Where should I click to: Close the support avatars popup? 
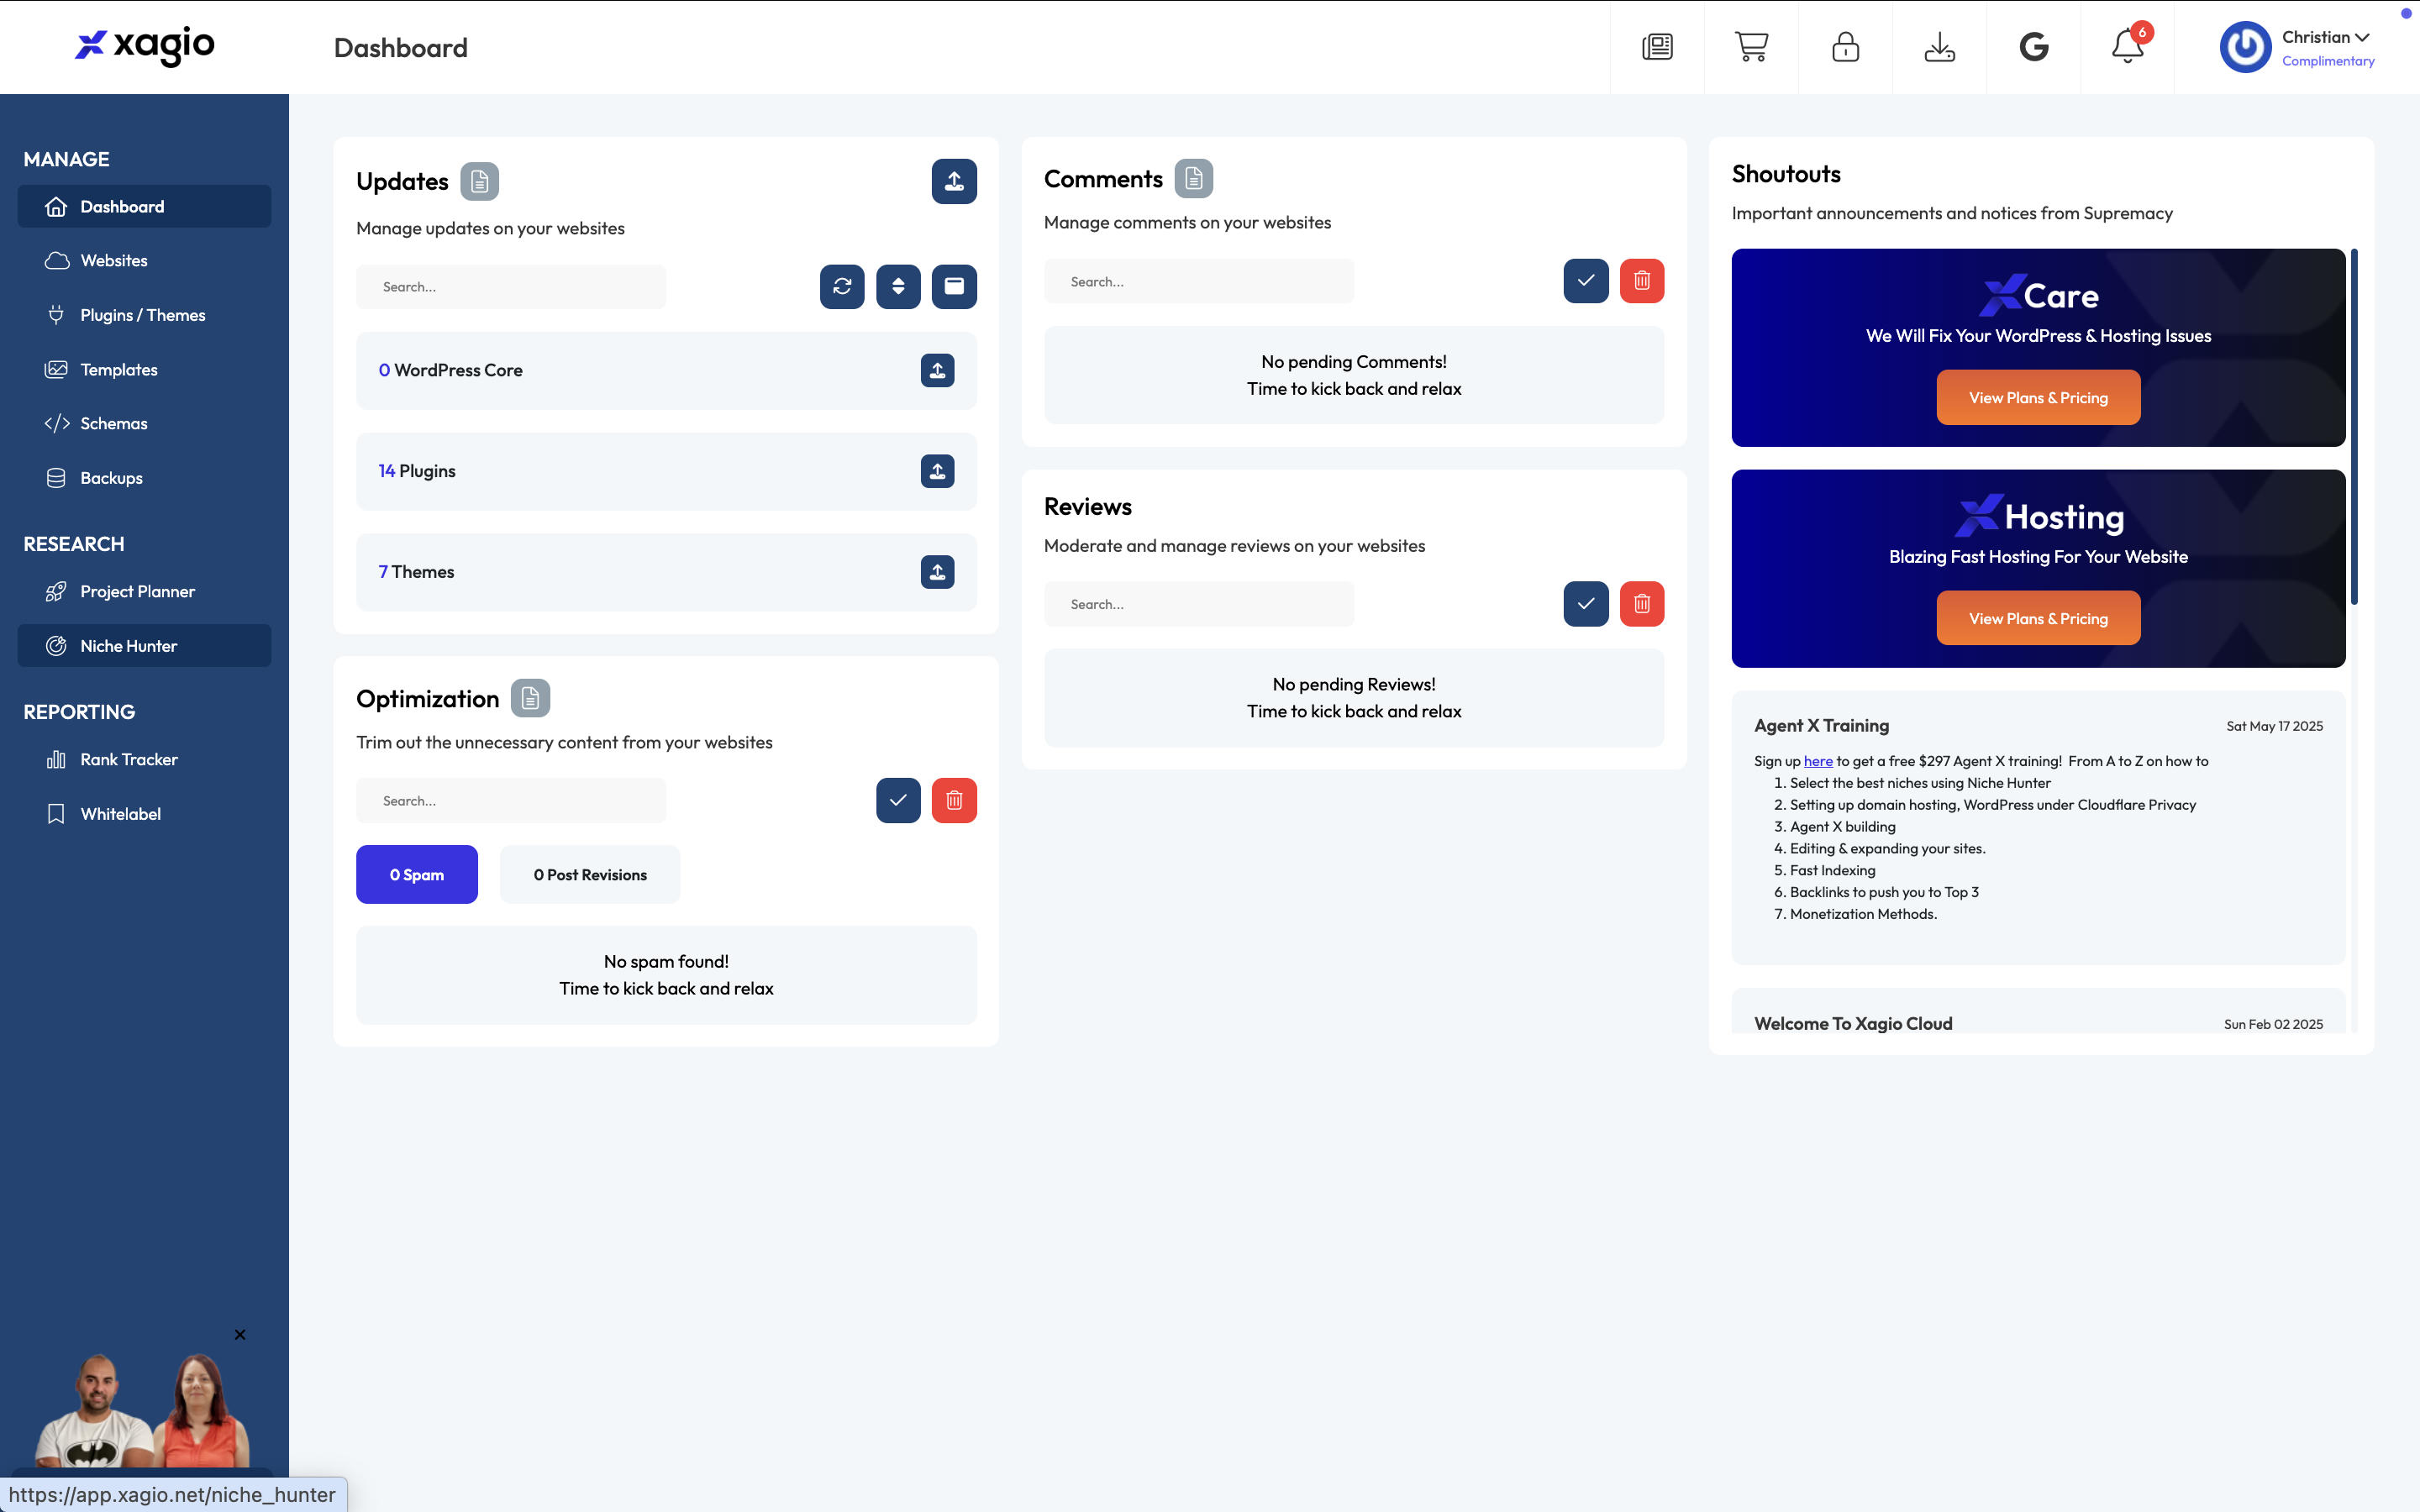(x=240, y=1334)
